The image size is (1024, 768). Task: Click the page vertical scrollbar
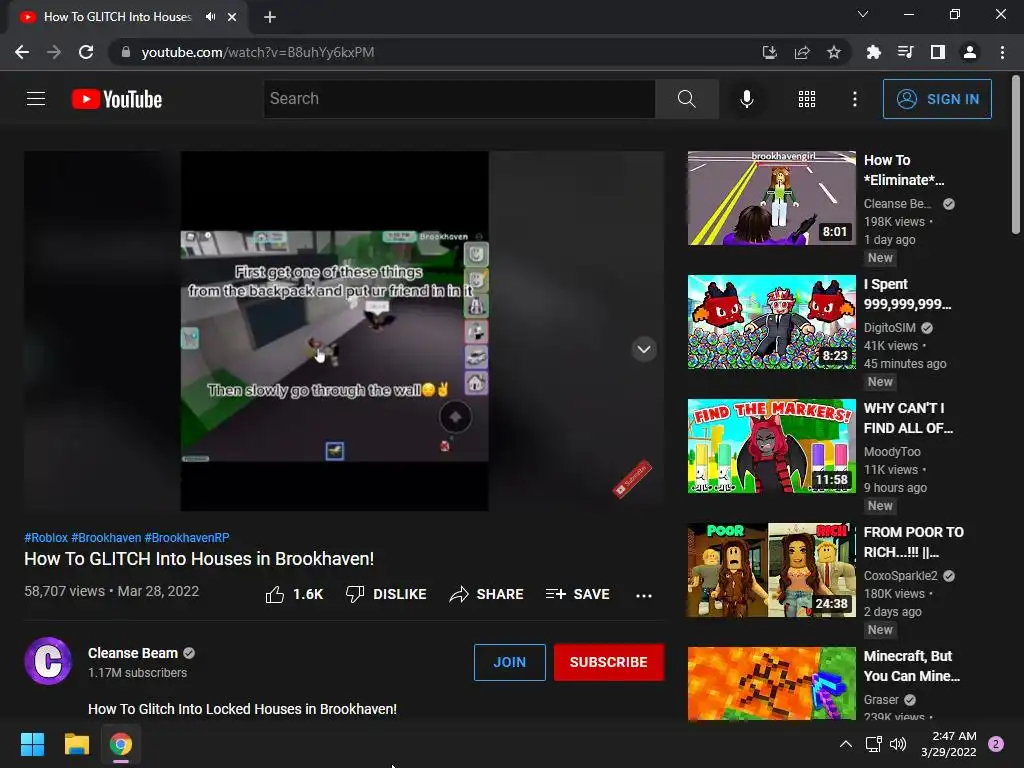pyautogui.click(x=1016, y=155)
